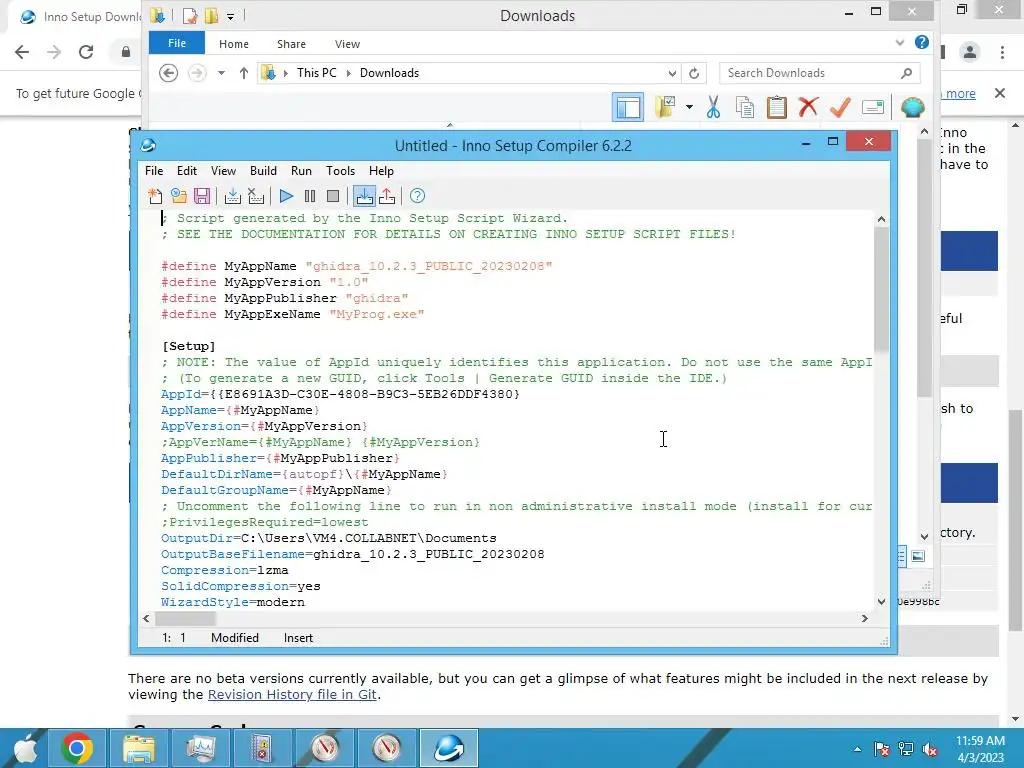Open the Build menu
This screenshot has height=768, width=1024.
(x=263, y=171)
